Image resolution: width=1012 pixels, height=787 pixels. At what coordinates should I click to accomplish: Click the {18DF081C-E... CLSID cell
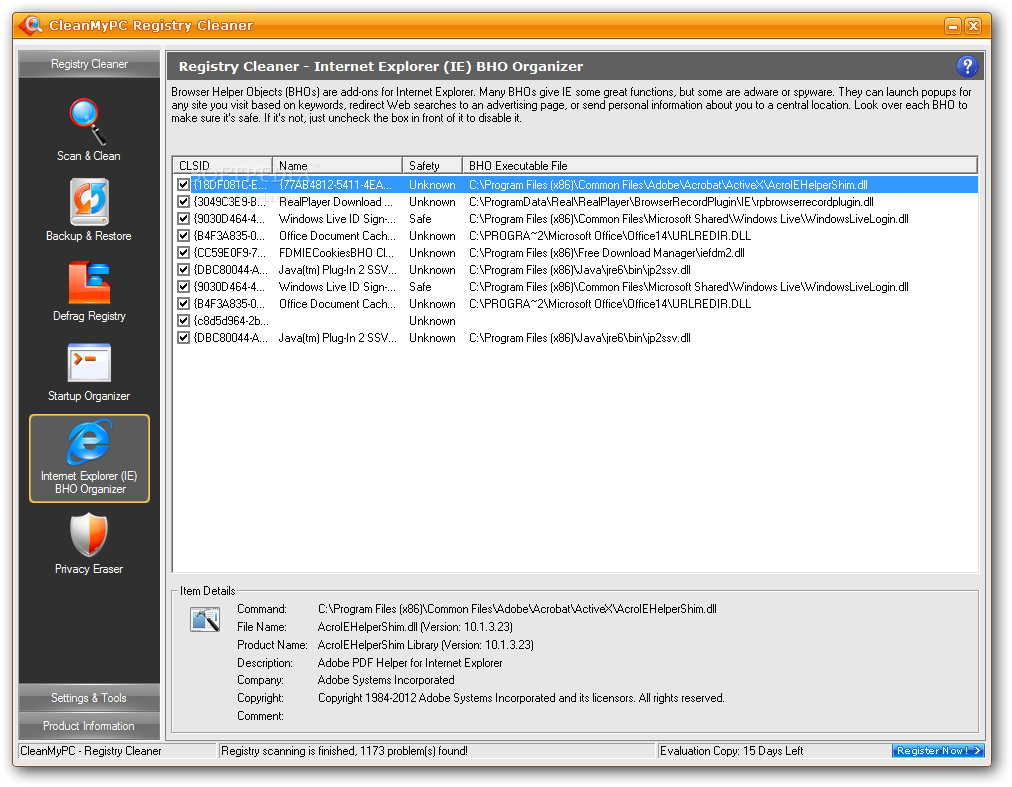point(230,185)
